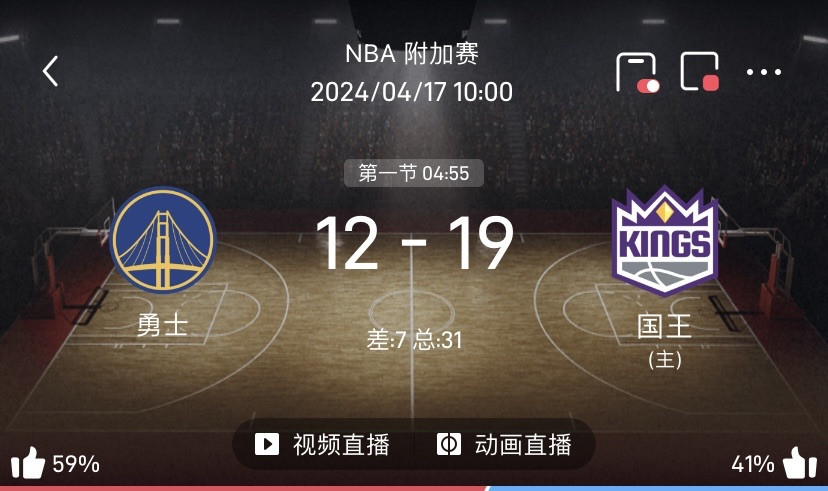Click the 12 - 19 score display

[x=414, y=244]
